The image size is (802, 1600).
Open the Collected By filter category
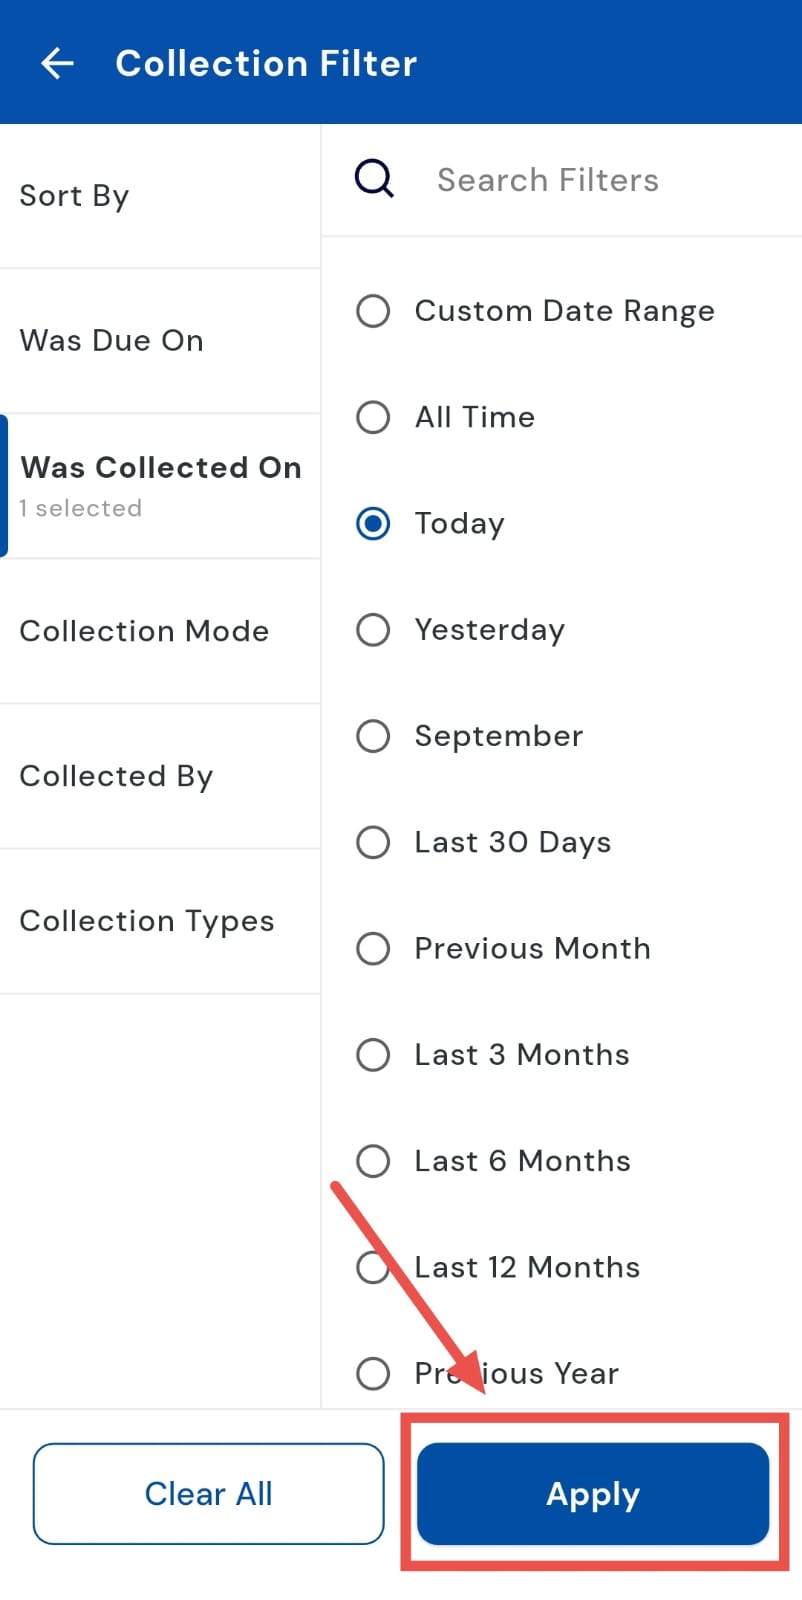tap(160, 776)
